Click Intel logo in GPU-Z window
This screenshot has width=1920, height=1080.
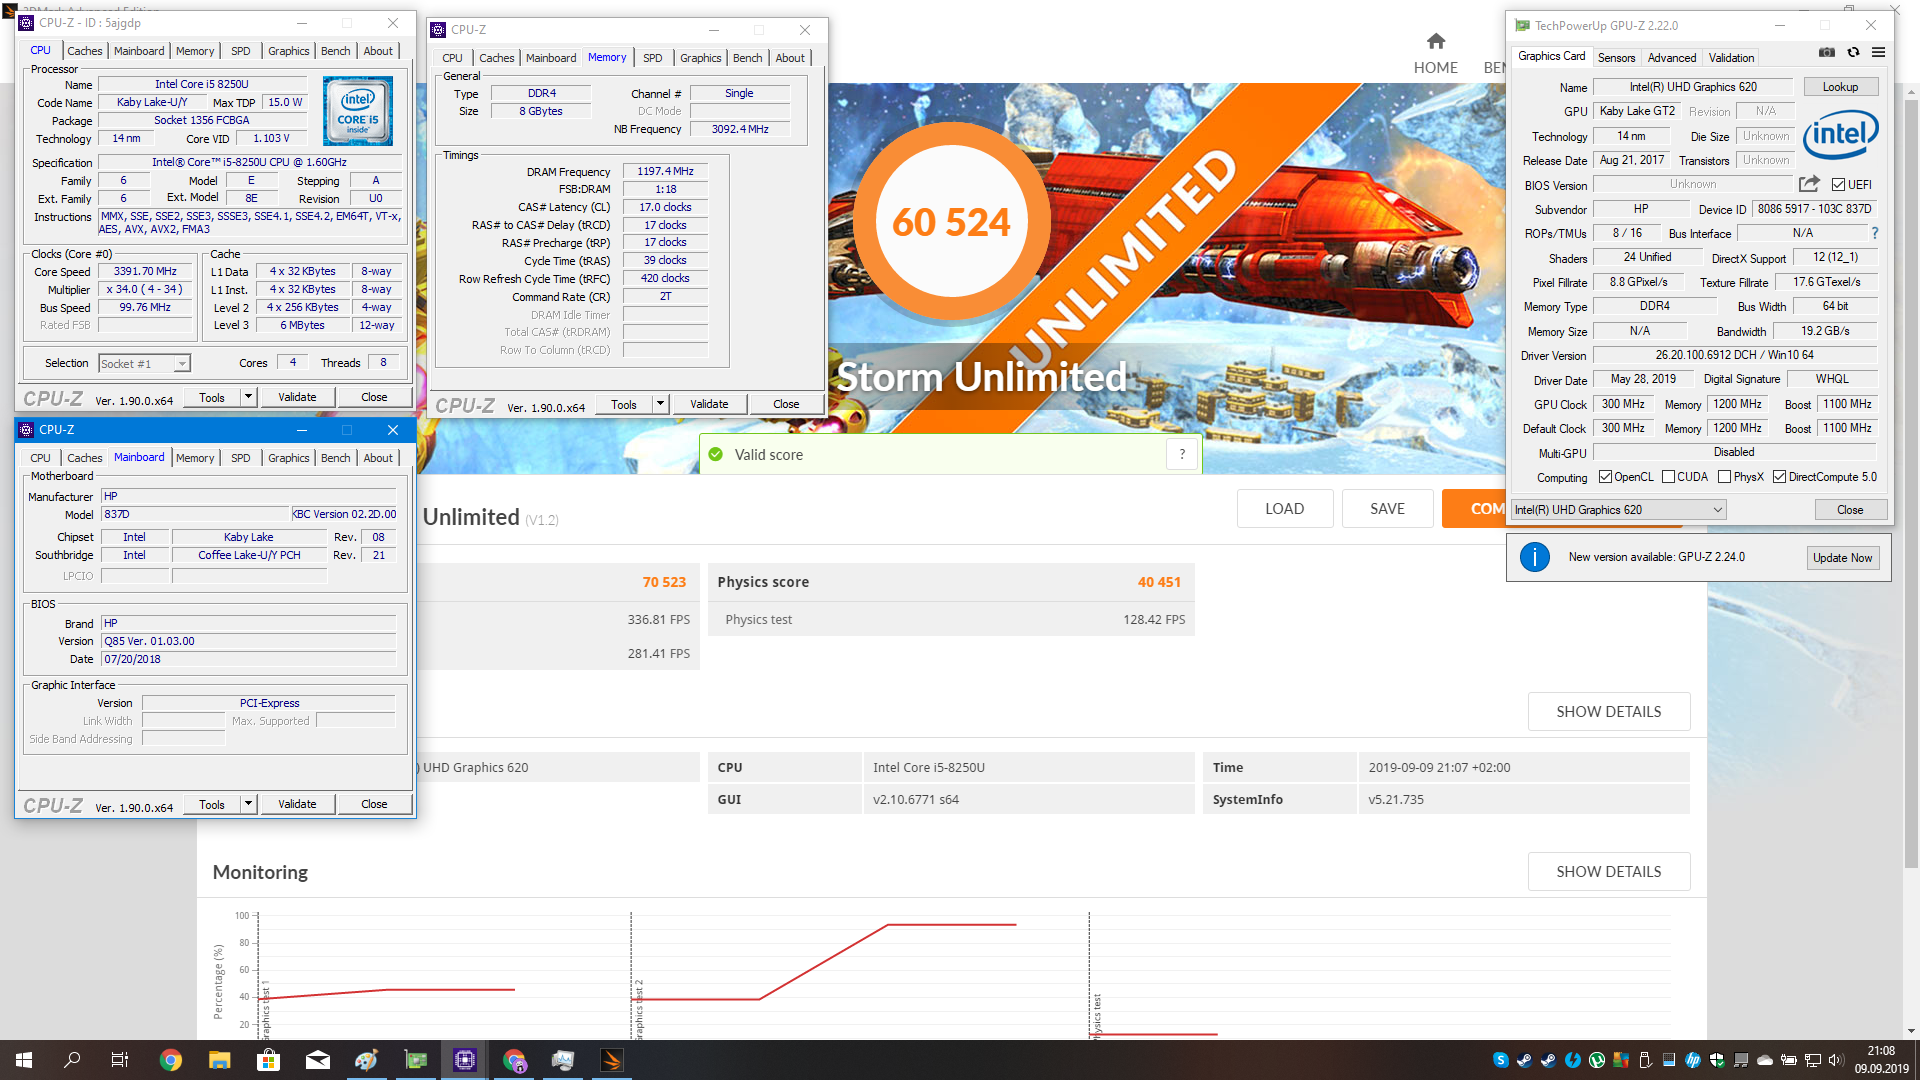[1840, 136]
